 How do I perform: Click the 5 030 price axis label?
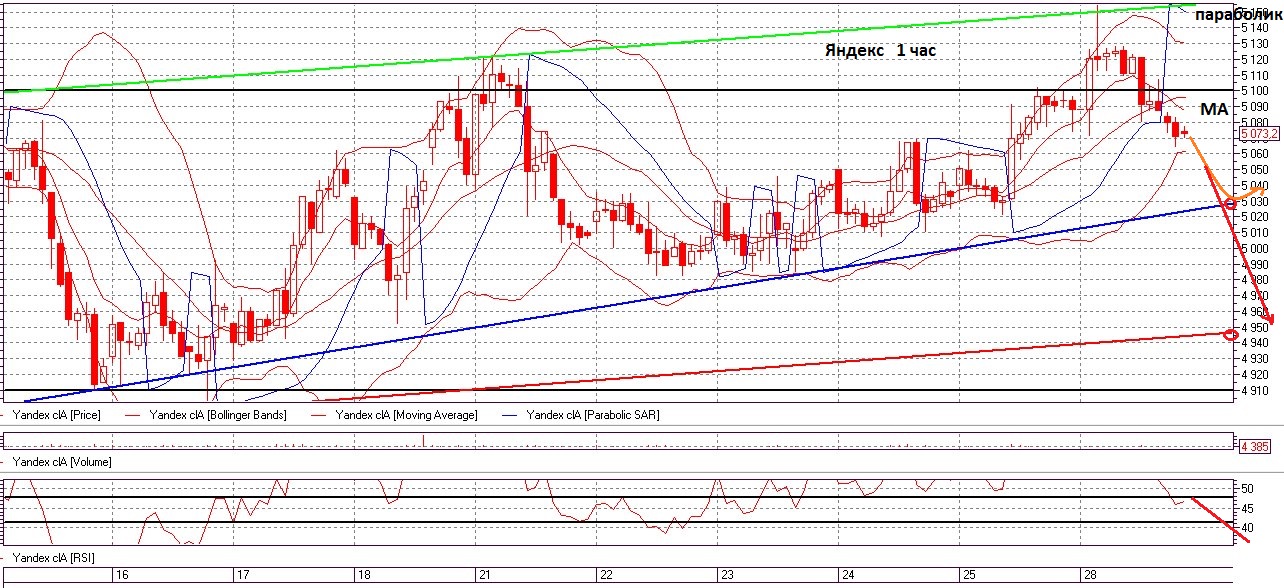[x=1255, y=201]
